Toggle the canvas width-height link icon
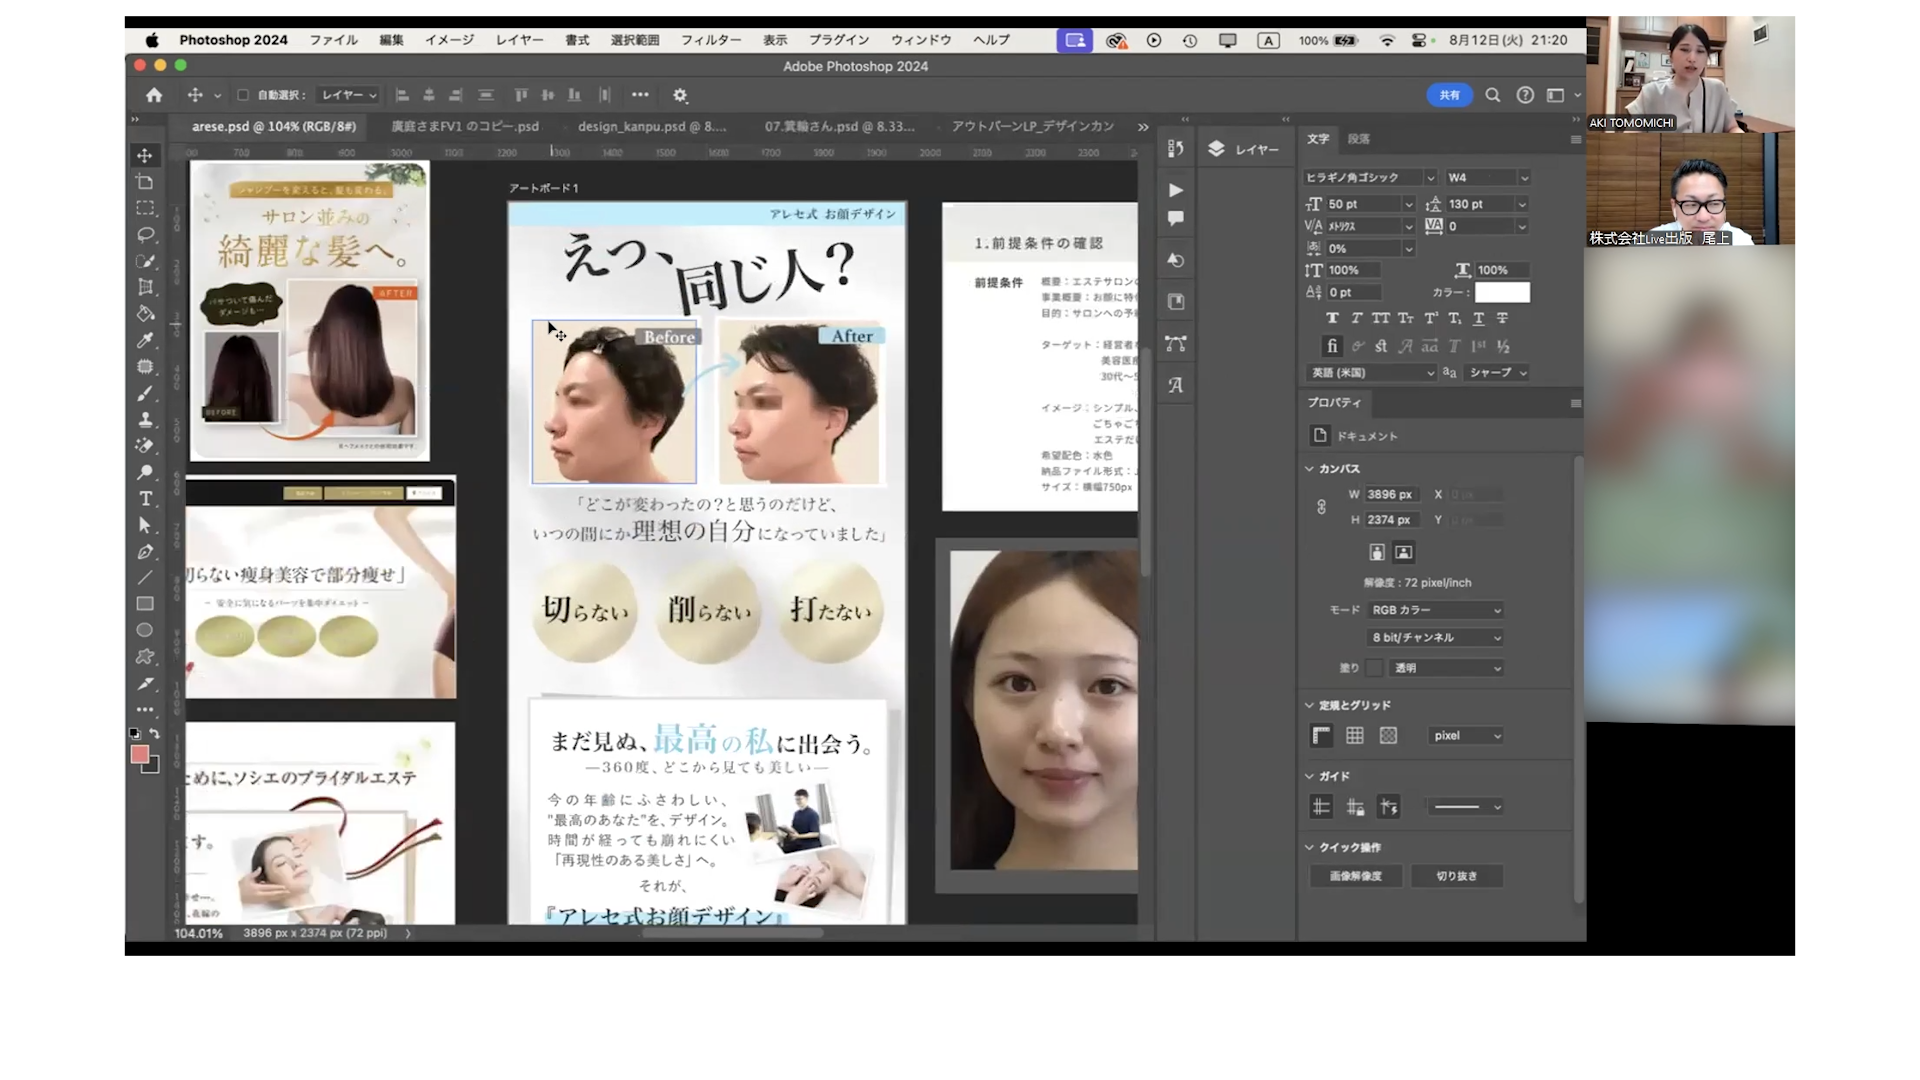This screenshot has height=1080, width=1920. tap(1321, 507)
